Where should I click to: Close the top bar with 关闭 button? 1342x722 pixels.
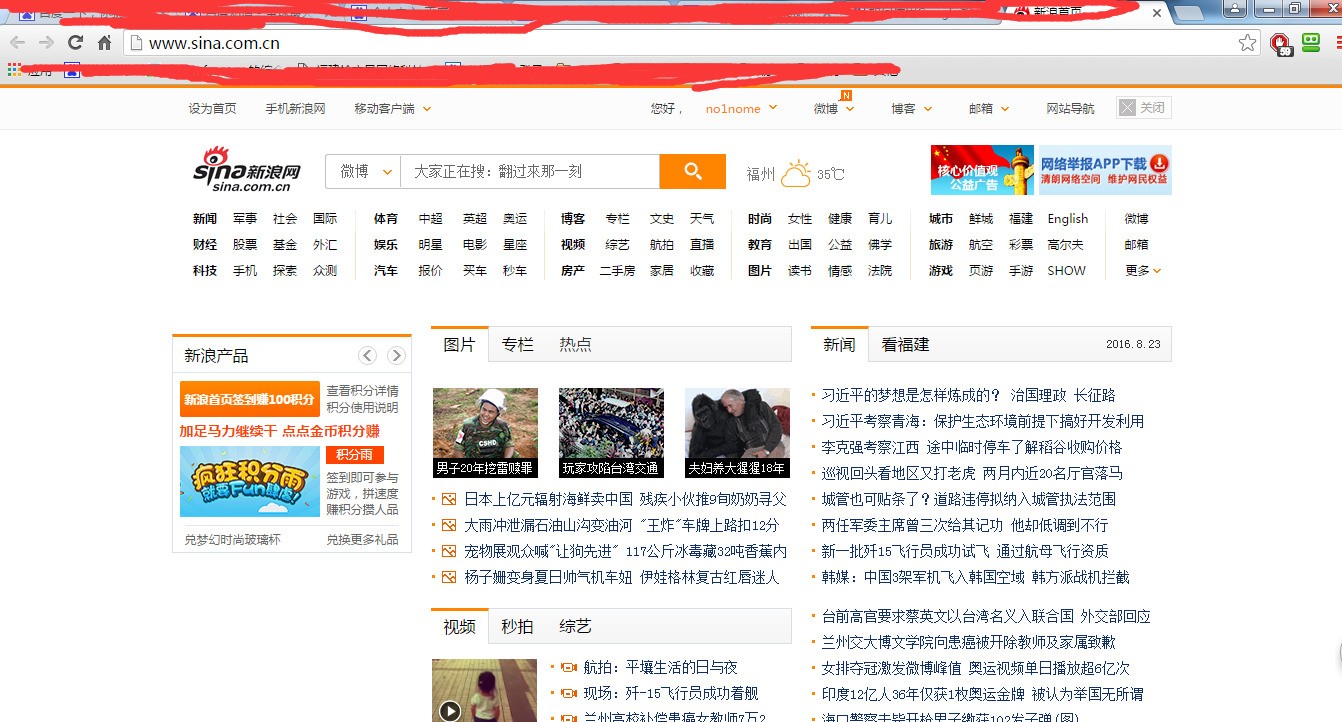pyautogui.click(x=1144, y=108)
